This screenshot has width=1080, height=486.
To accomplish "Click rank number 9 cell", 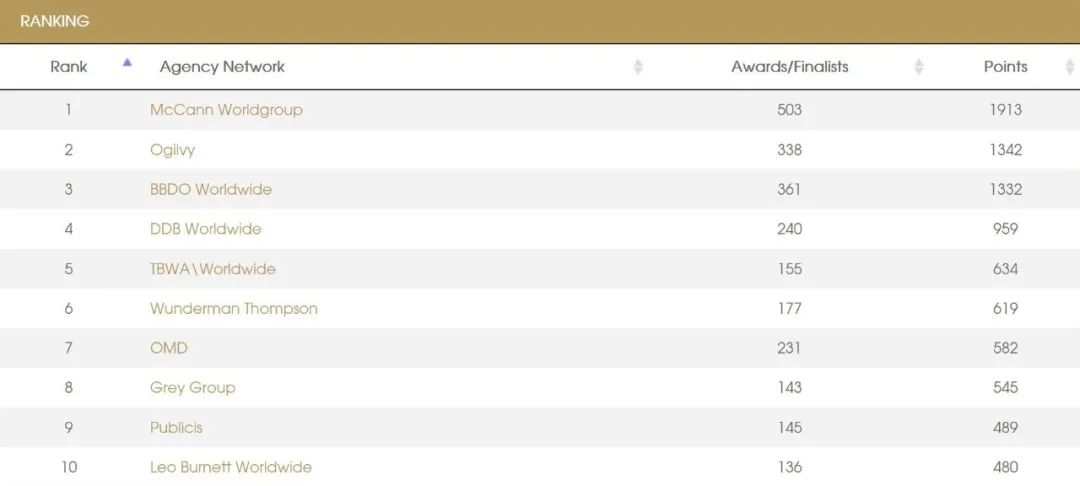I will 69,427.
